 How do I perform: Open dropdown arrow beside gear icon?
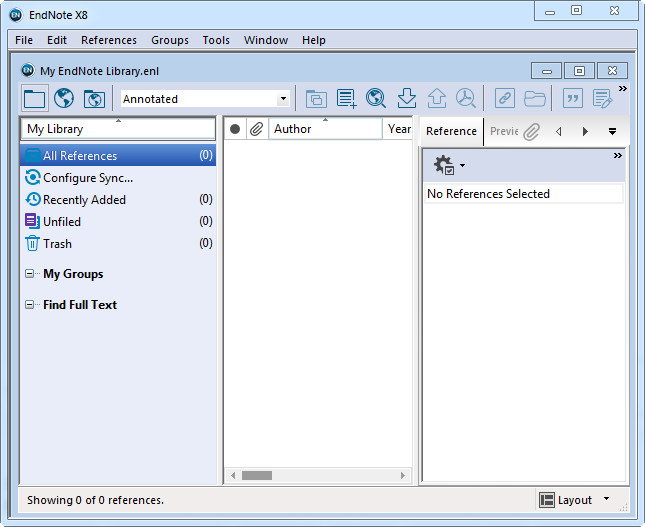462,165
